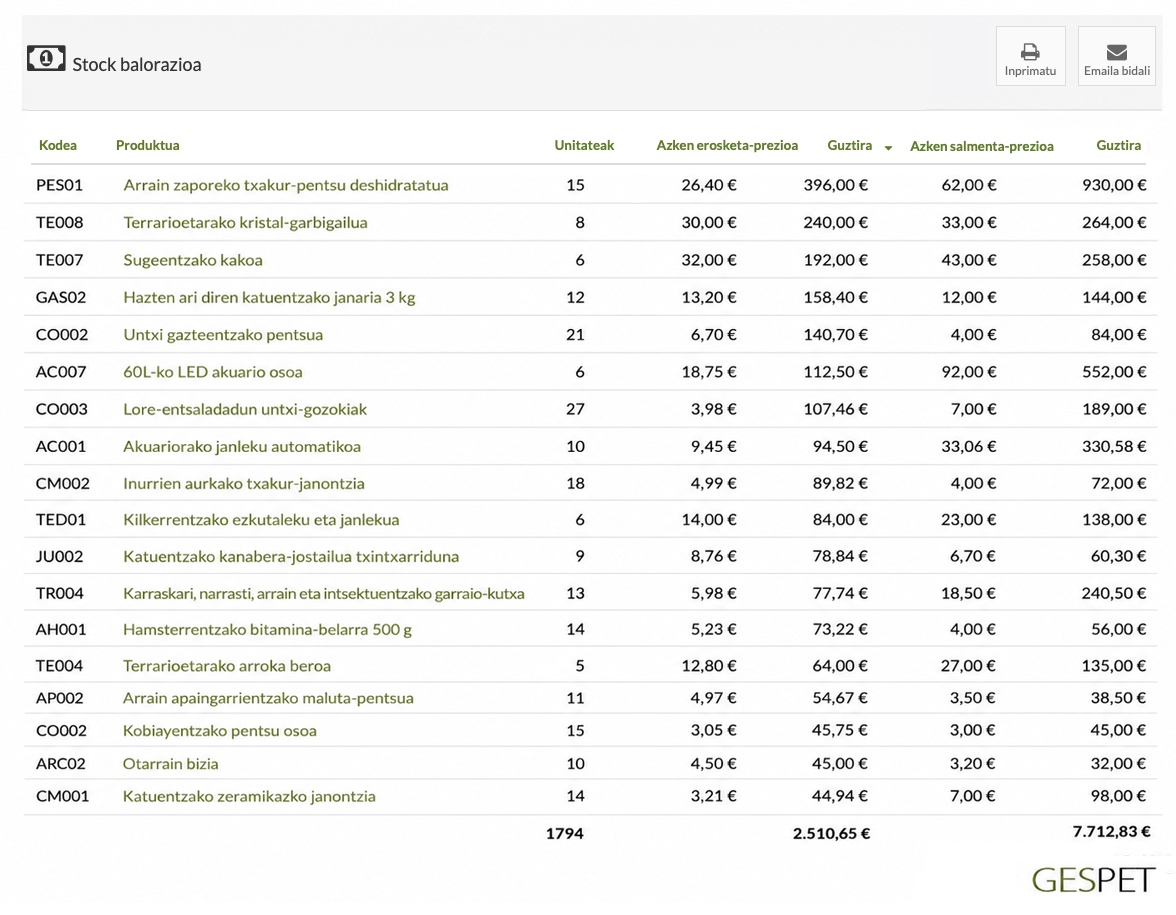
Task: Select code CM001 cell
Action: pyautogui.click(x=62, y=796)
